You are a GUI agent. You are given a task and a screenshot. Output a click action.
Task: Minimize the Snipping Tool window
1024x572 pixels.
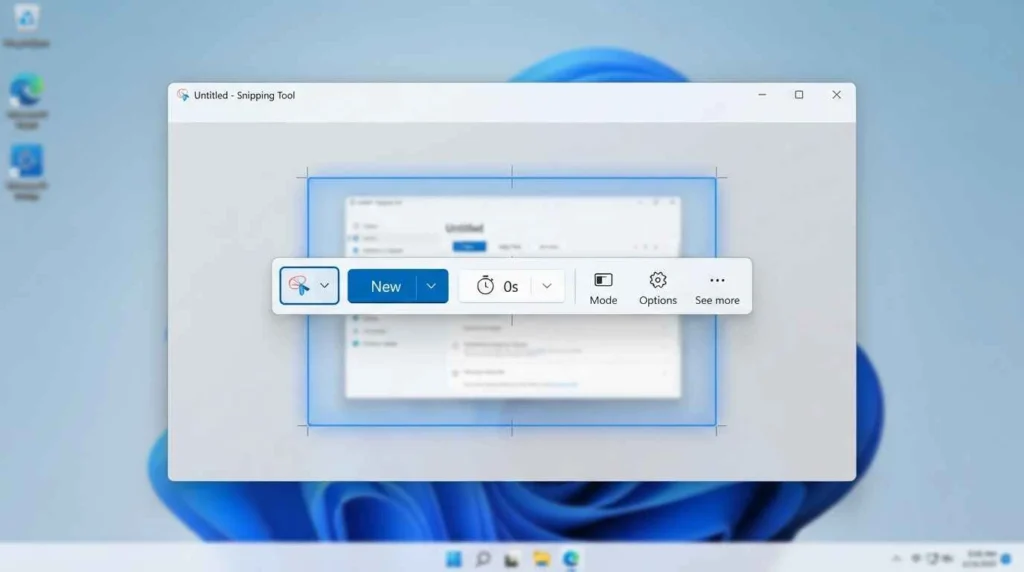coord(762,95)
